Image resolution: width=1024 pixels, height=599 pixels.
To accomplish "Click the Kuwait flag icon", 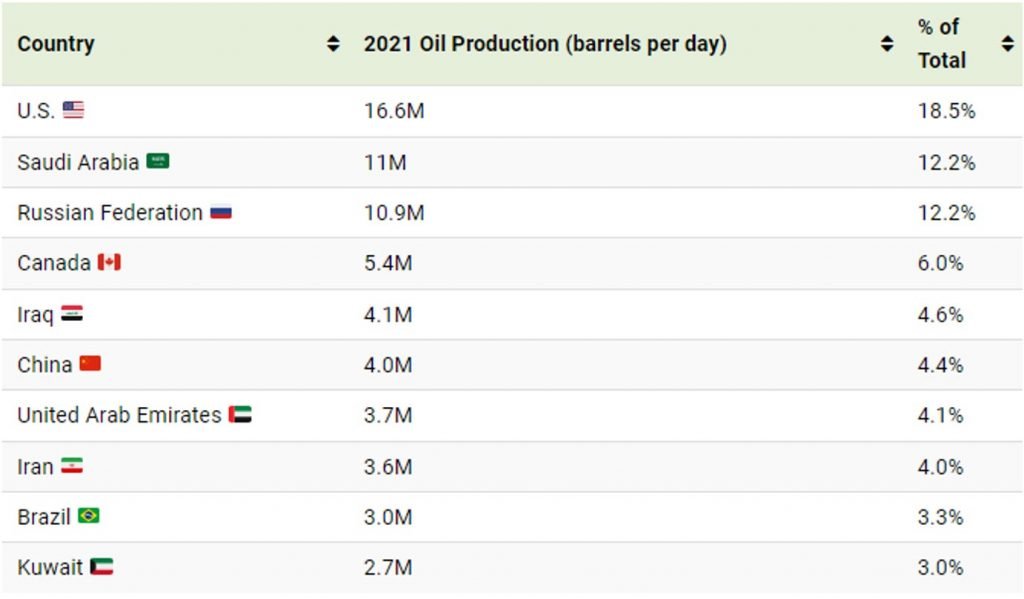I will [x=101, y=567].
